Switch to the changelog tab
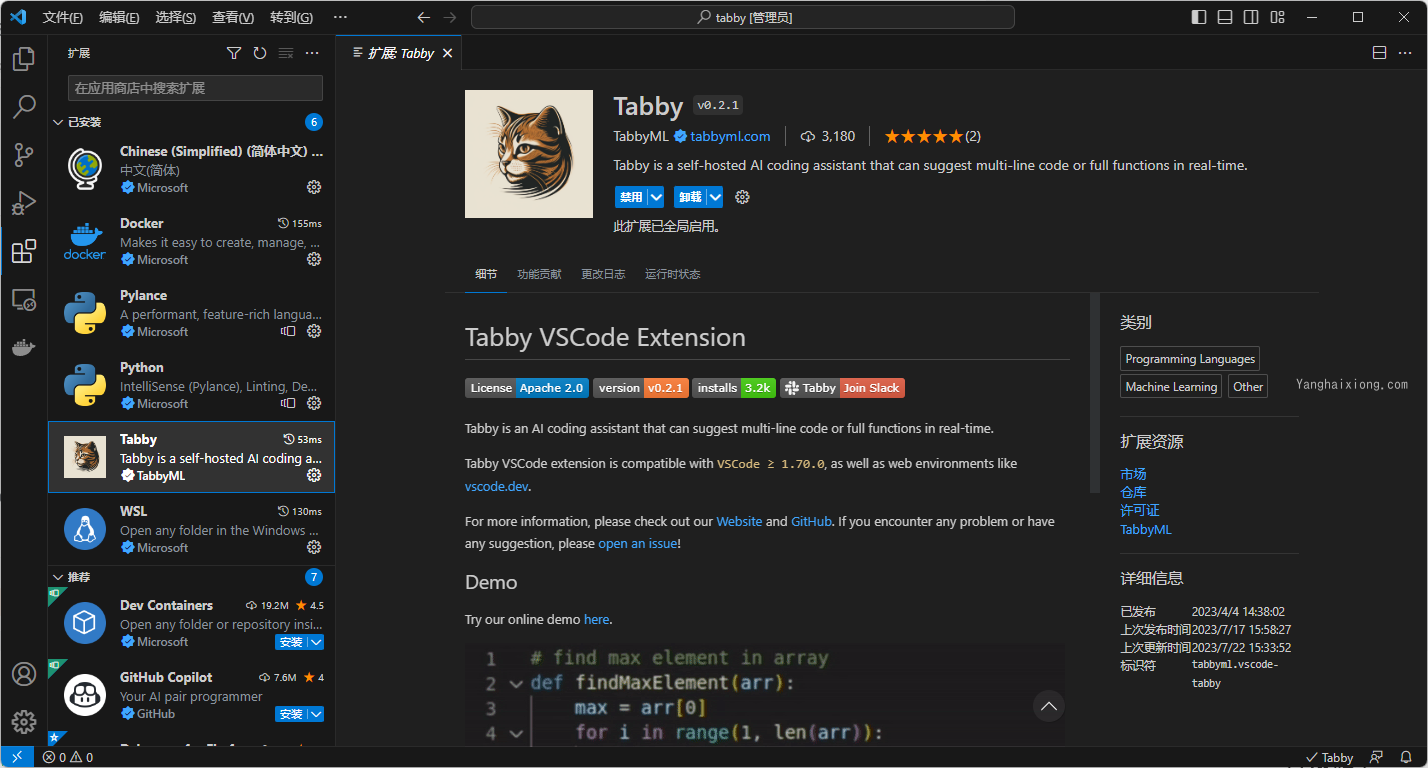Screen dimensions: 1428x768 point(603,274)
